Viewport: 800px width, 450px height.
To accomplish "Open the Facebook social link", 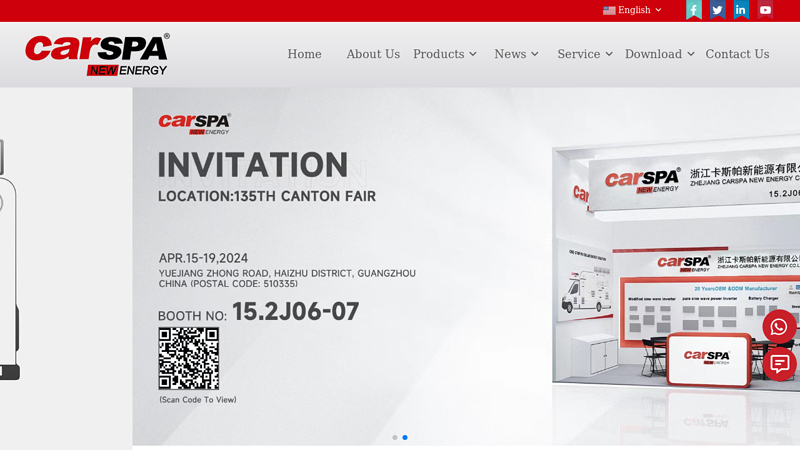I will [693, 10].
